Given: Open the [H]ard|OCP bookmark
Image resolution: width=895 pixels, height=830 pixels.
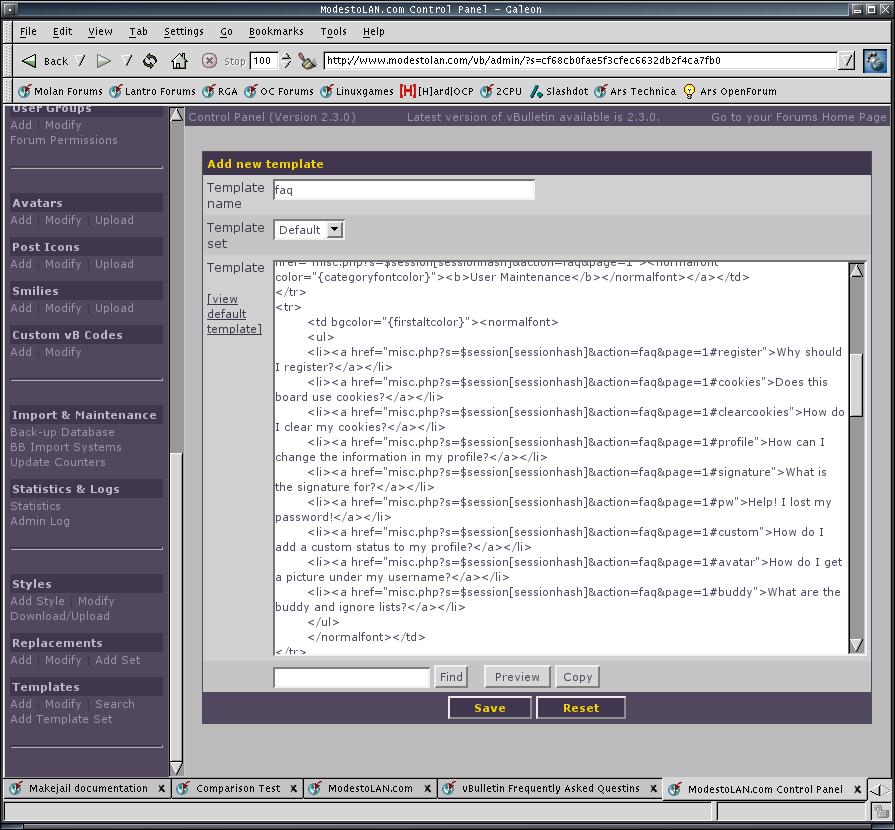Looking at the screenshot, I should [437, 91].
